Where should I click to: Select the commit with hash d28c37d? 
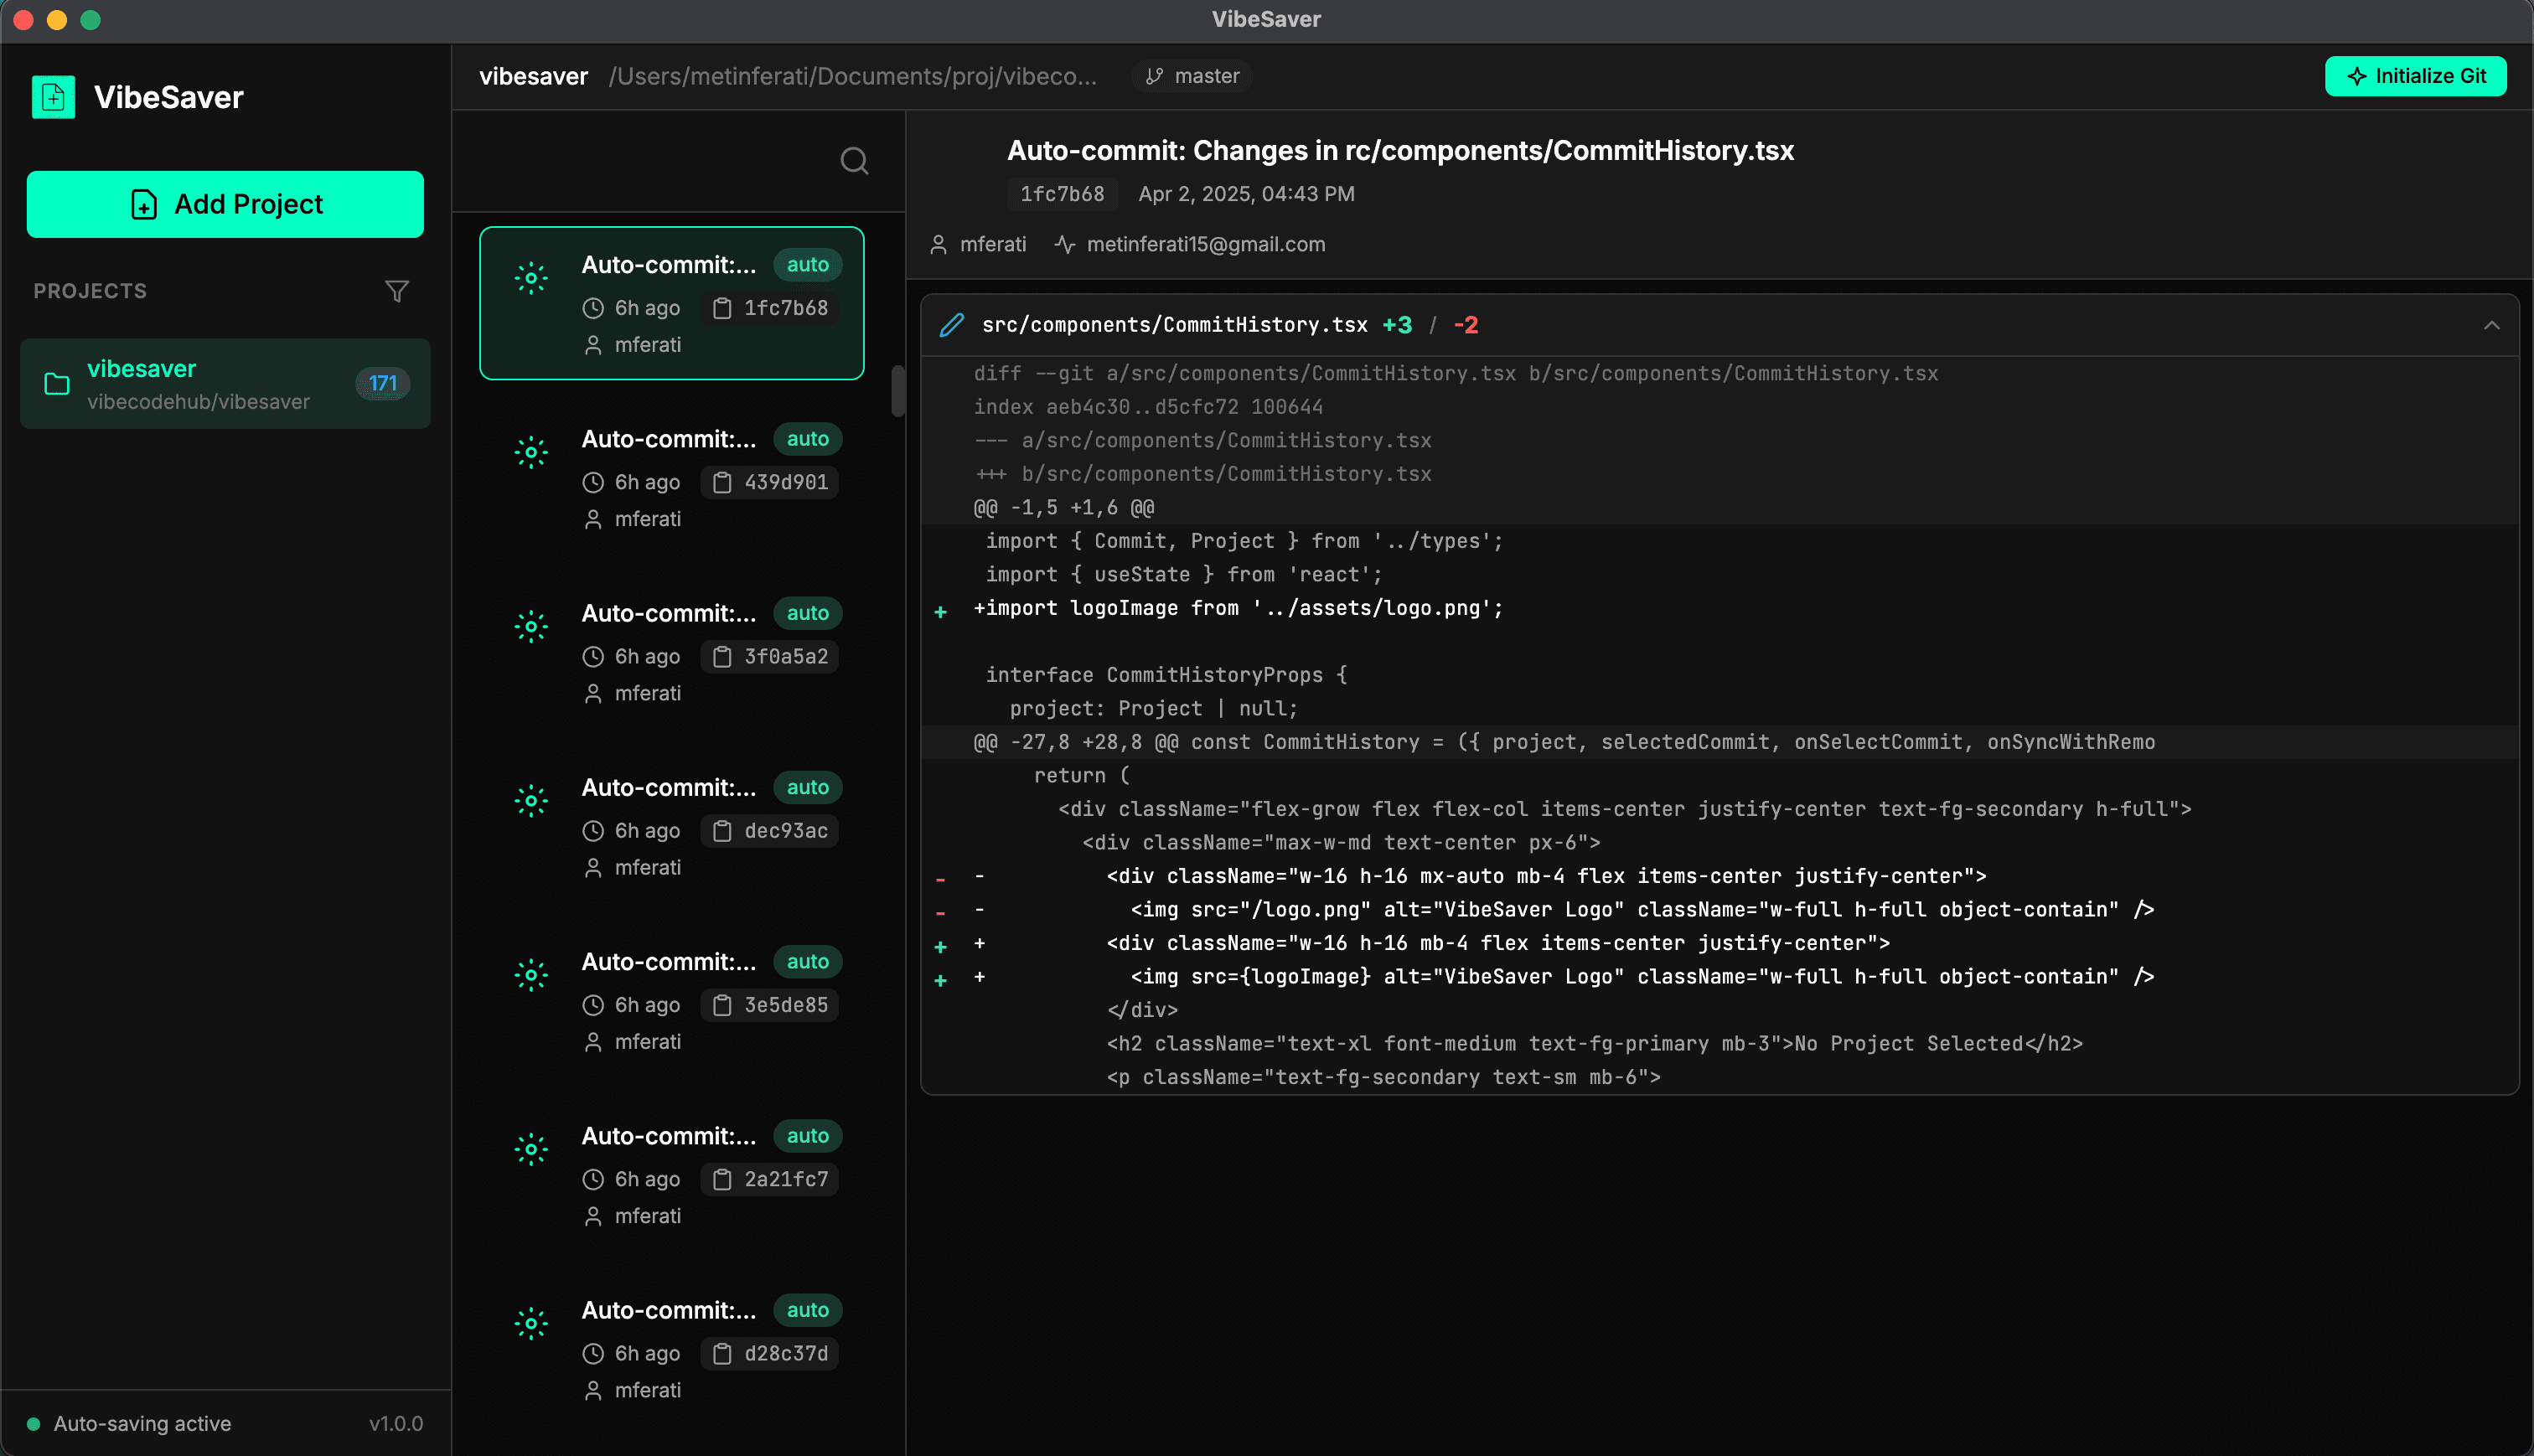pos(672,1348)
